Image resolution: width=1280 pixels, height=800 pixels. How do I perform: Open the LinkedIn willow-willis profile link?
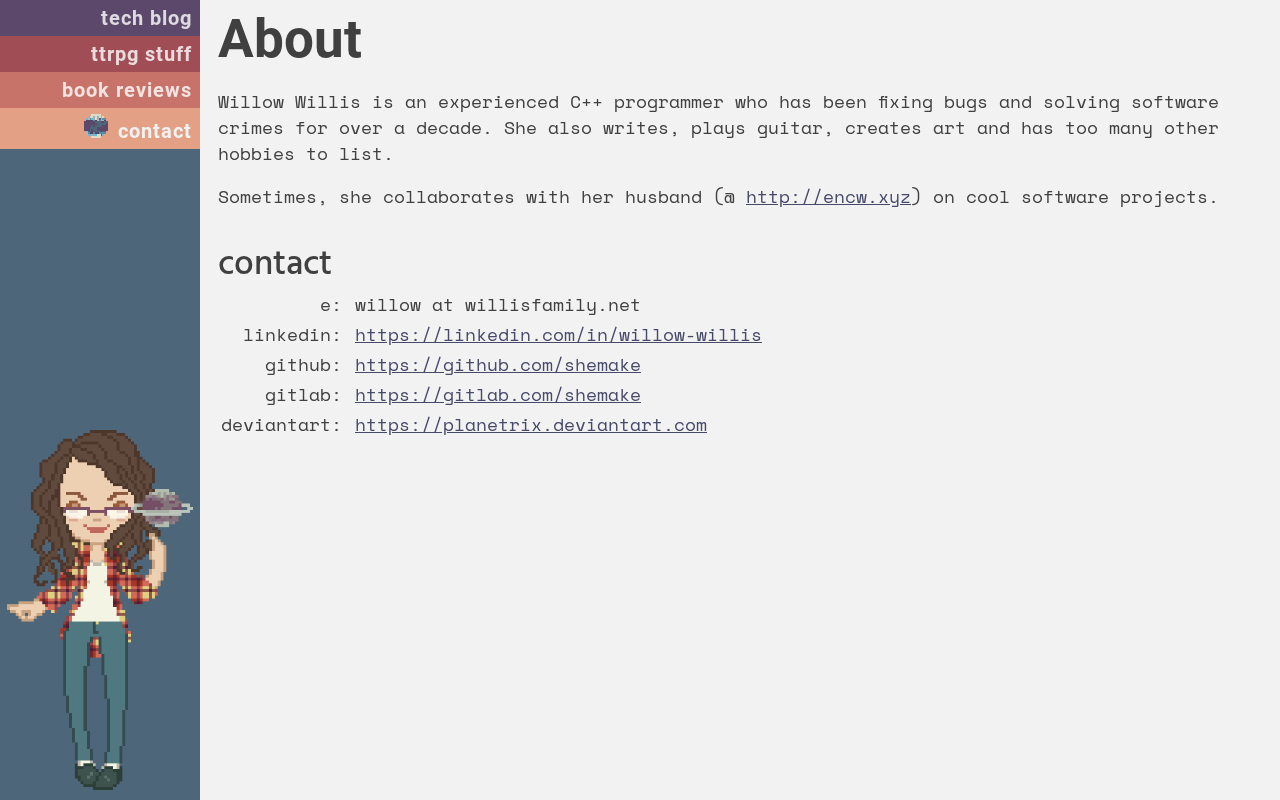point(558,335)
